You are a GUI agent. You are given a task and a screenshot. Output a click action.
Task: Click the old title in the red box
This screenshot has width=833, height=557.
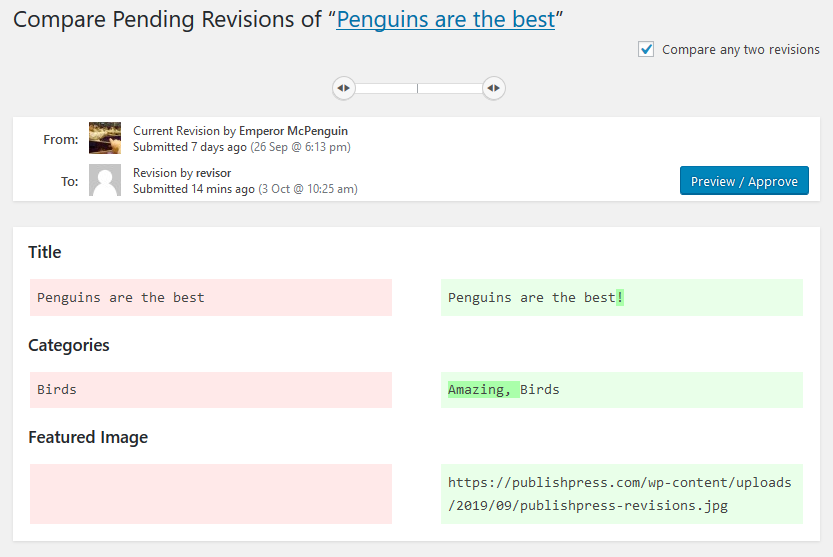(121, 297)
